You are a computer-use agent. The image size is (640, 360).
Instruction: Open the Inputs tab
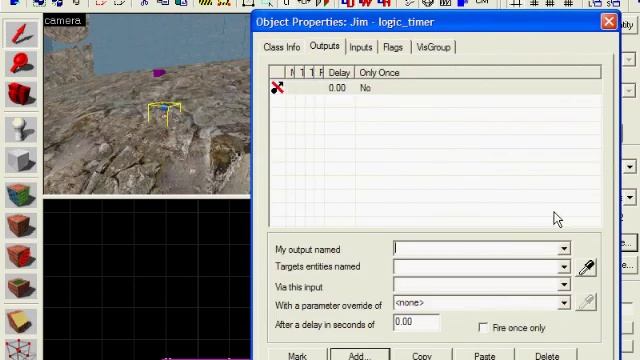click(x=361, y=47)
